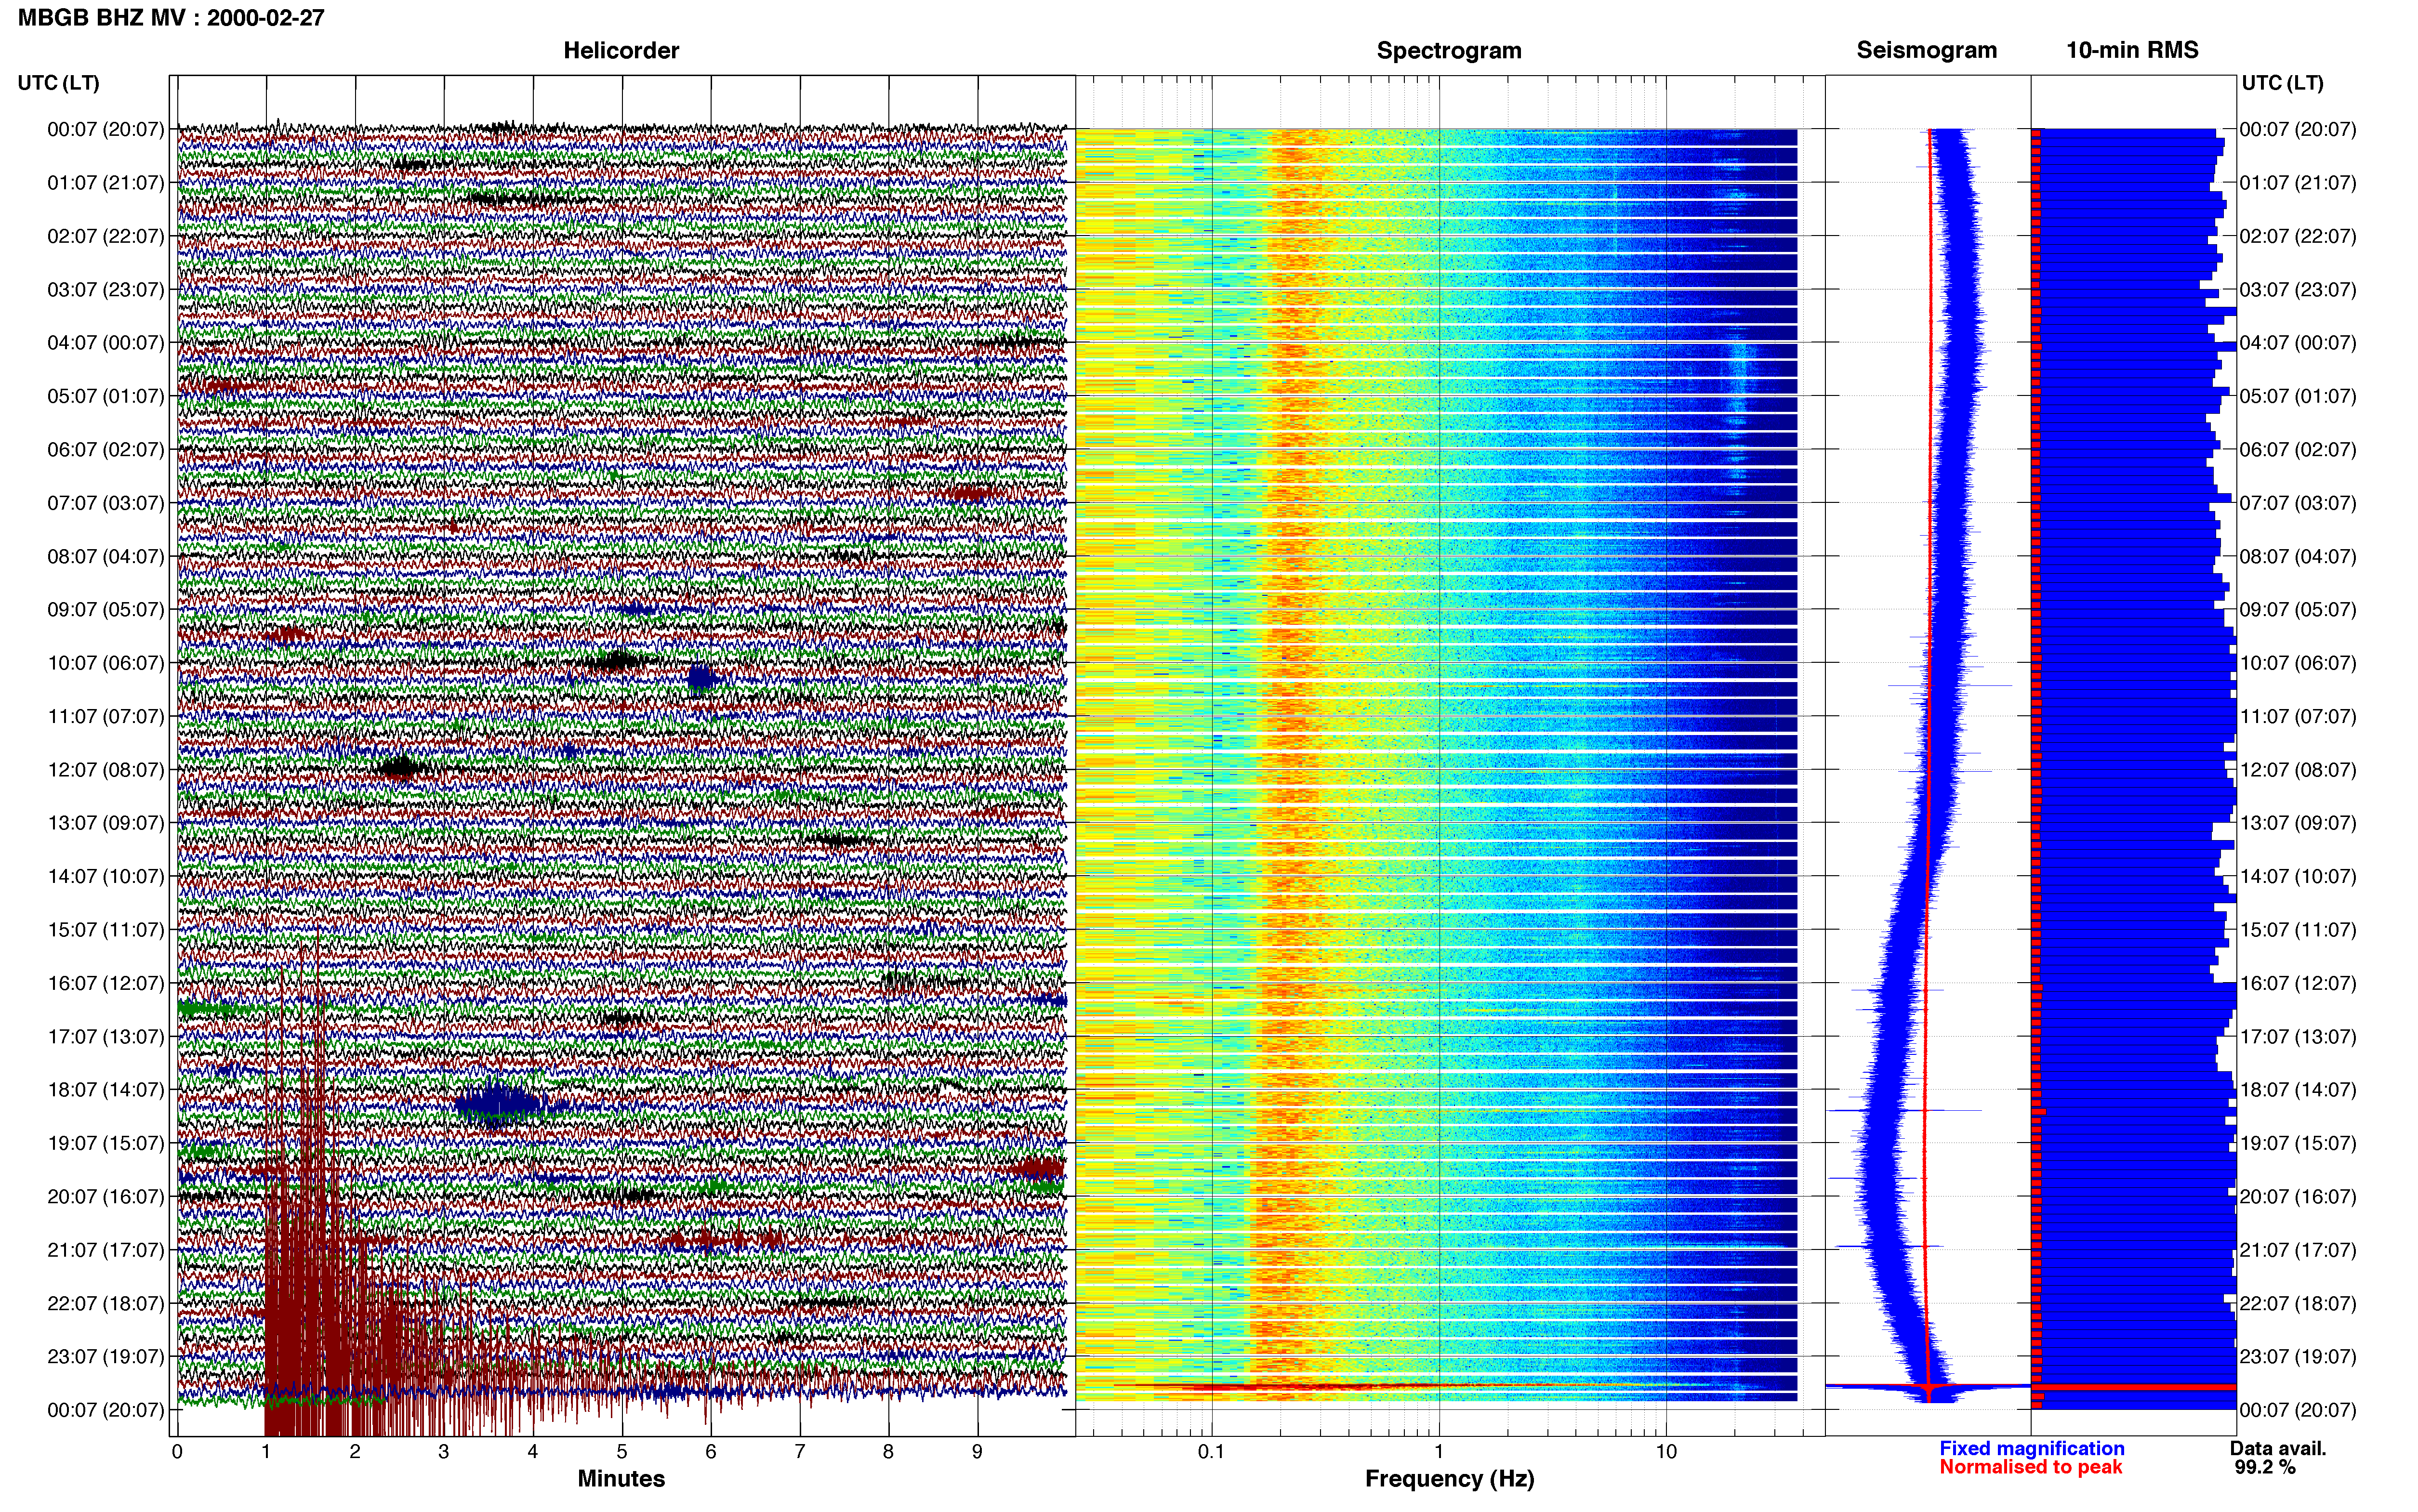This screenshot has height=1512, width=2418.
Task: Click the "1" frequency tick on spectrogram axis
Action: click(x=1439, y=1451)
